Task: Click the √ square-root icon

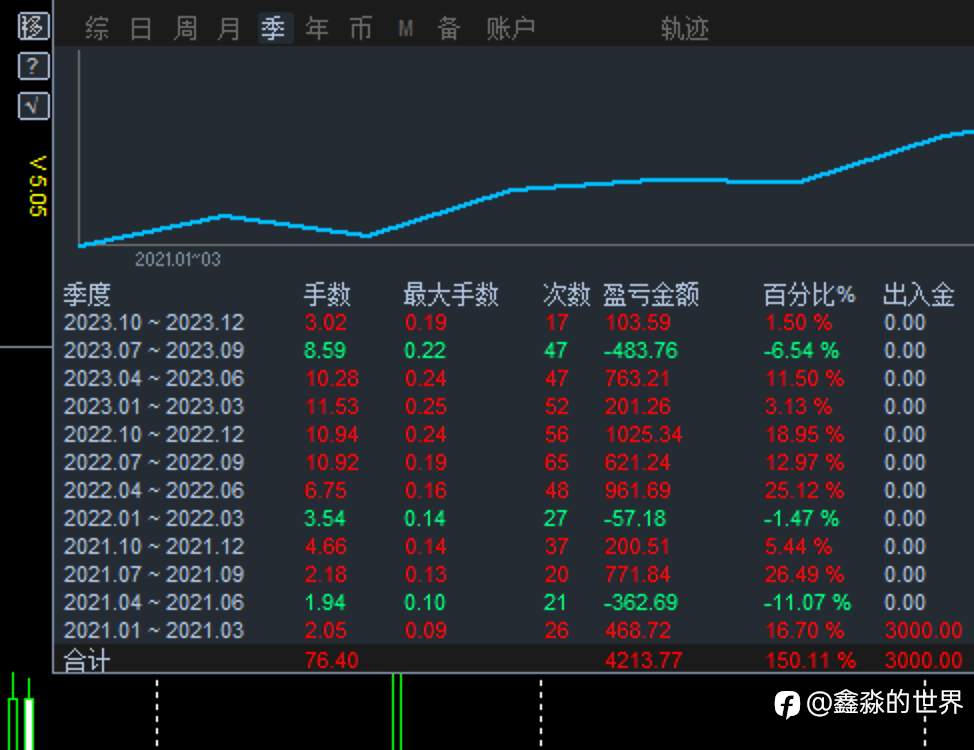Action: (x=32, y=105)
